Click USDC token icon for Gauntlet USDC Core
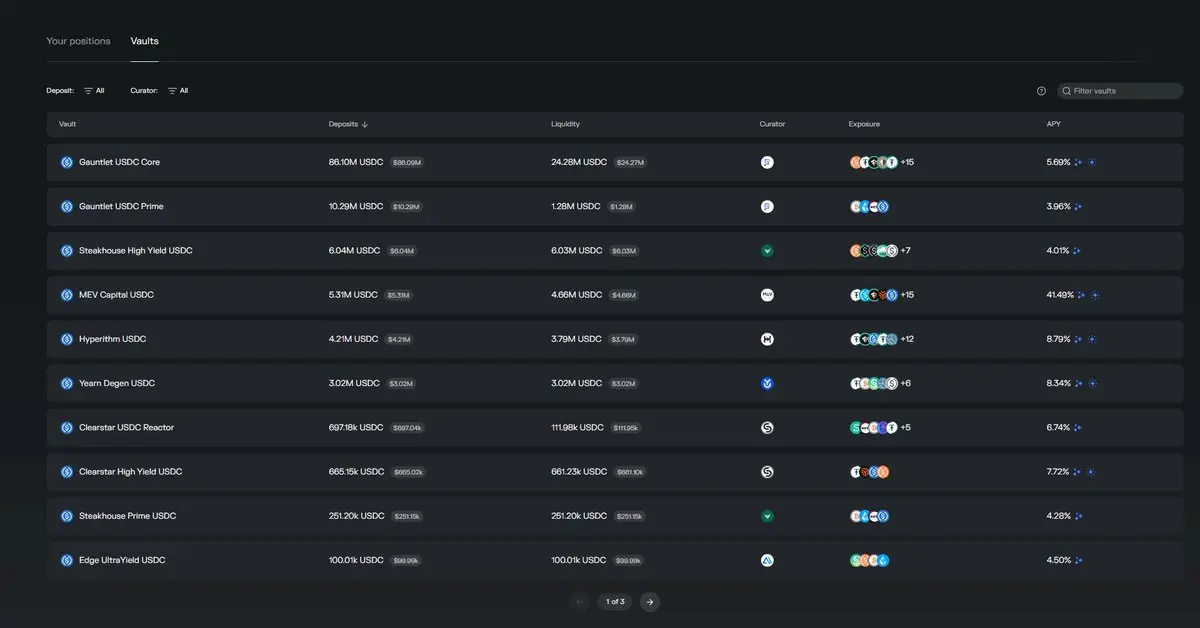1200x628 pixels. click(x=67, y=162)
